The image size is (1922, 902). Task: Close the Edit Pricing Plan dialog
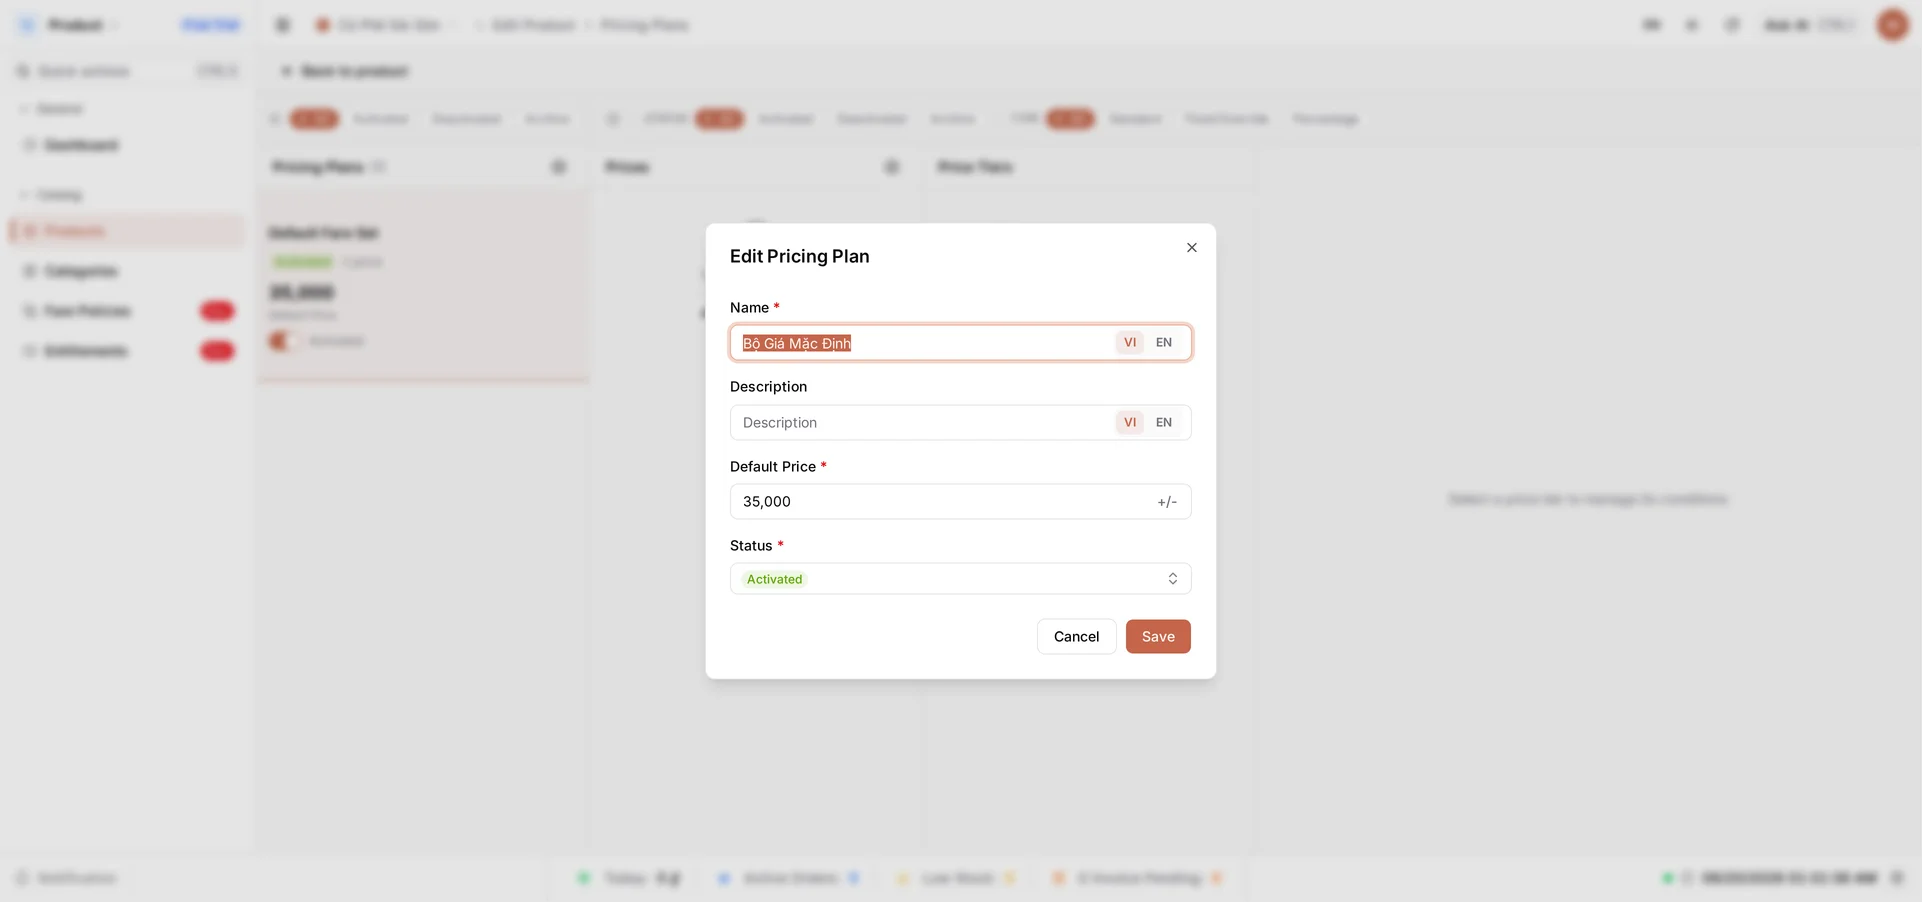tap(1191, 248)
